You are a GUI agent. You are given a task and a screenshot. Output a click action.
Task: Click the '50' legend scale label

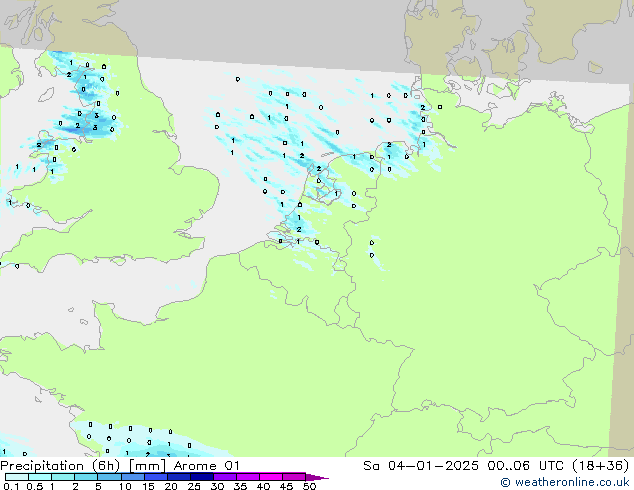pyautogui.click(x=309, y=486)
